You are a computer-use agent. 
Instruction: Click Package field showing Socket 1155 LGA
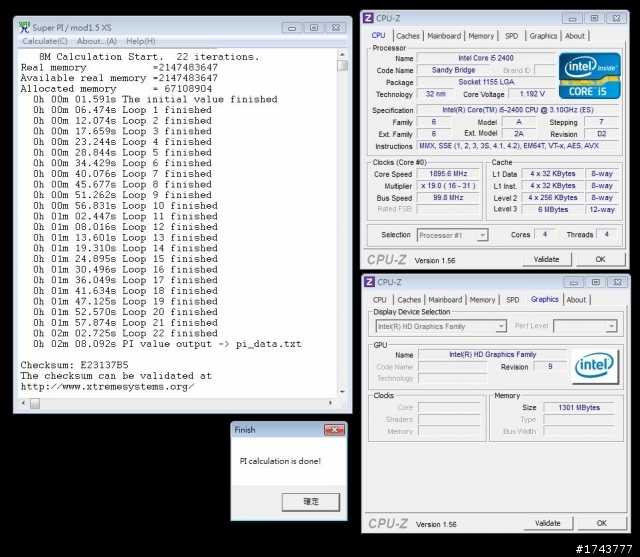click(486, 82)
